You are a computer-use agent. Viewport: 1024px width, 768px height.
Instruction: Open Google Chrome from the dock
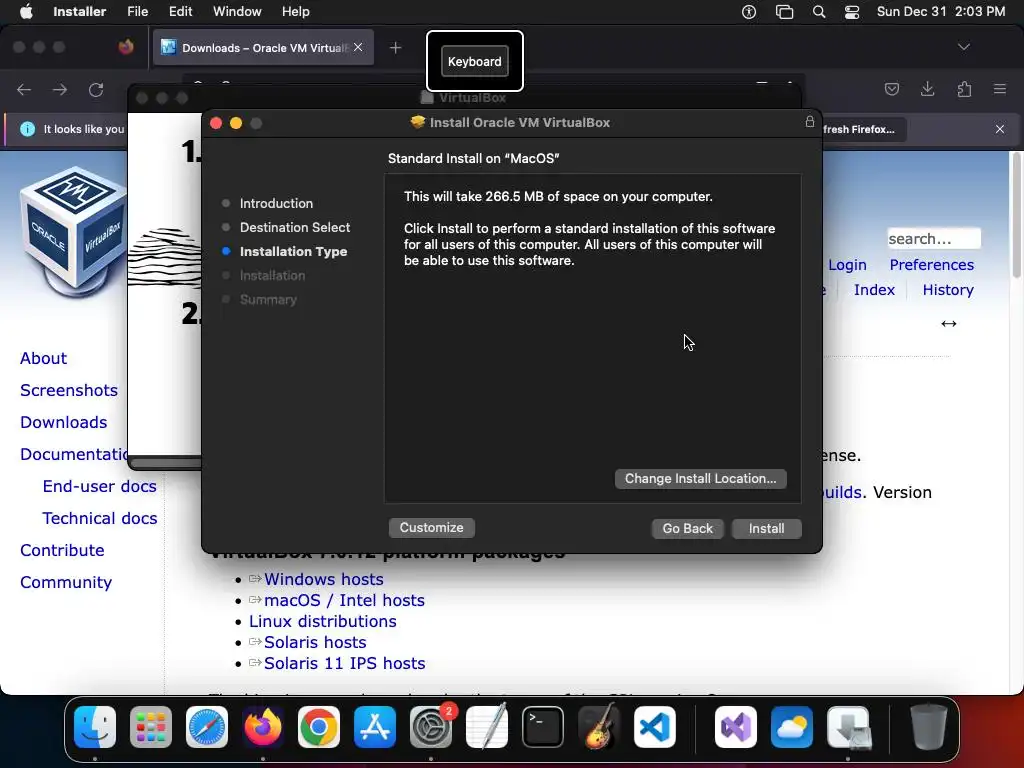pyautogui.click(x=319, y=727)
